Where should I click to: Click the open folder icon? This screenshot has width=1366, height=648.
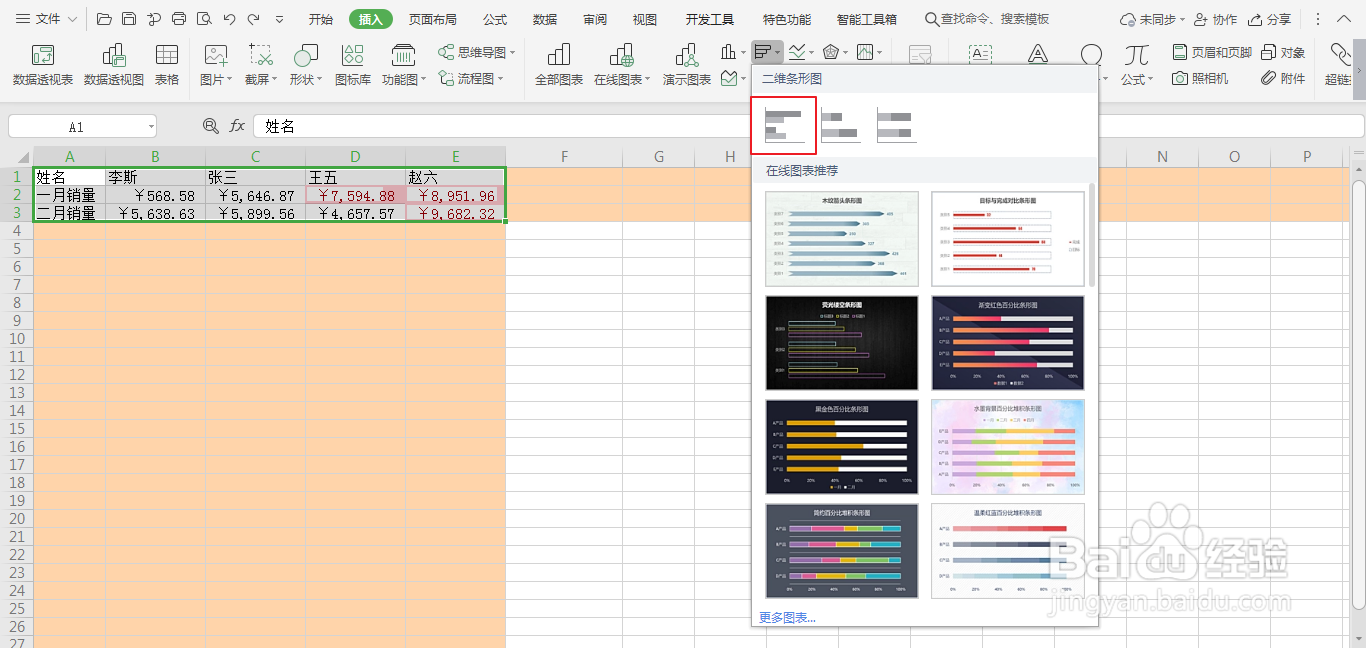[104, 19]
